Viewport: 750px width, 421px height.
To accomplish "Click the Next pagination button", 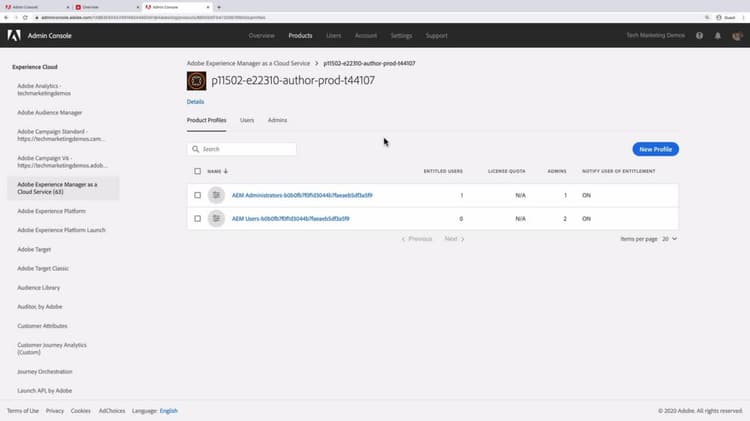I will pyautogui.click(x=454, y=239).
